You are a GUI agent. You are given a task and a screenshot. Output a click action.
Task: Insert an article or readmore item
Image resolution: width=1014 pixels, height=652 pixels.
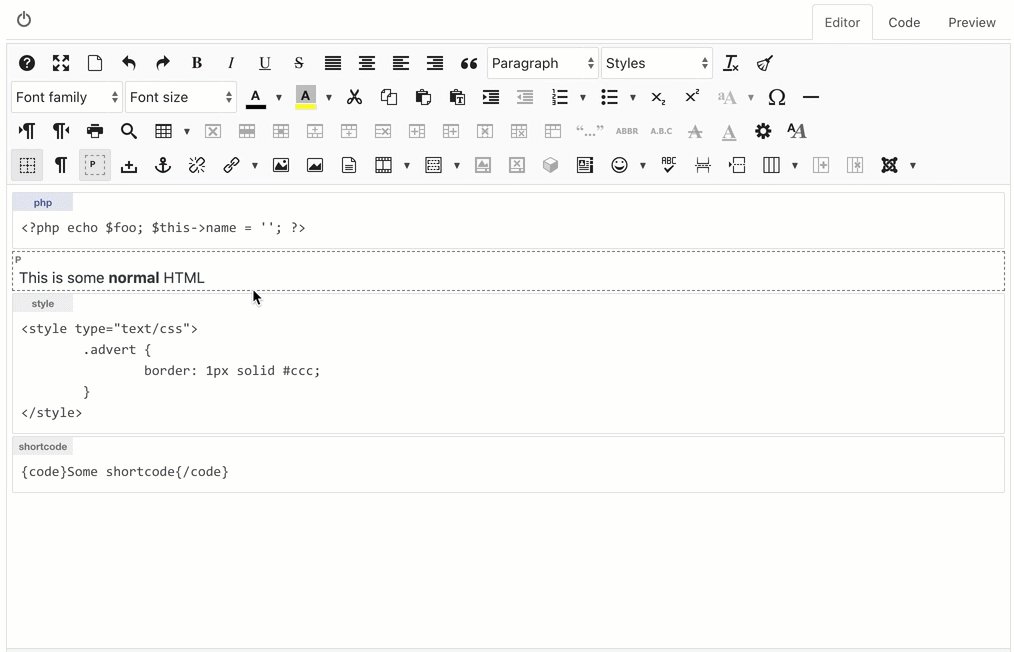(x=585, y=166)
